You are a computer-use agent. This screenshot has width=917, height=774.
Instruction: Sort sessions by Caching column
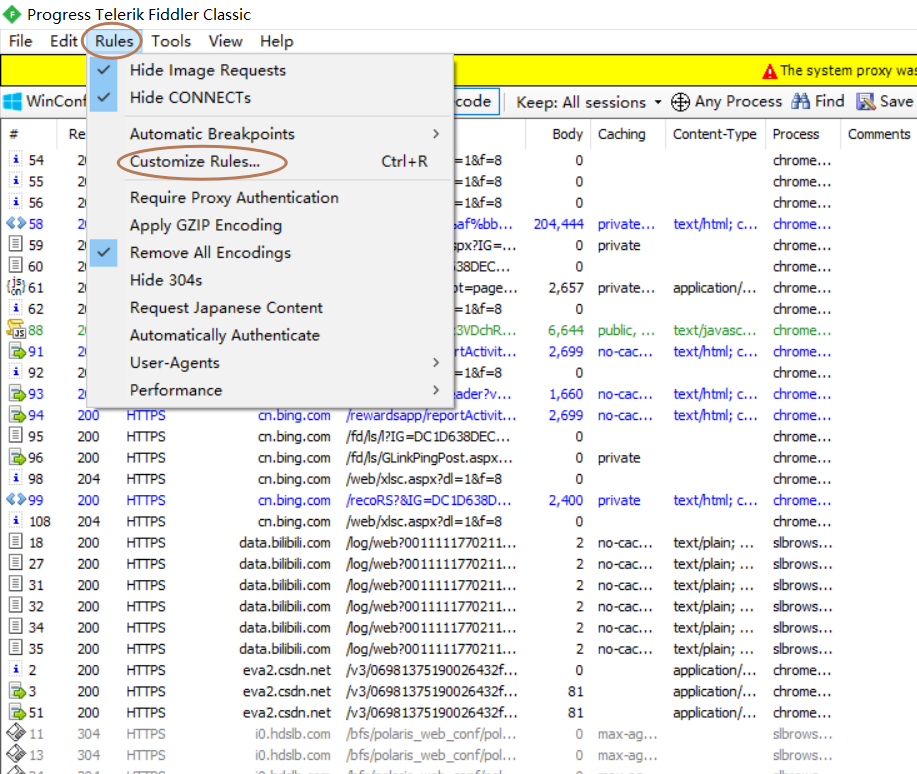(x=628, y=134)
